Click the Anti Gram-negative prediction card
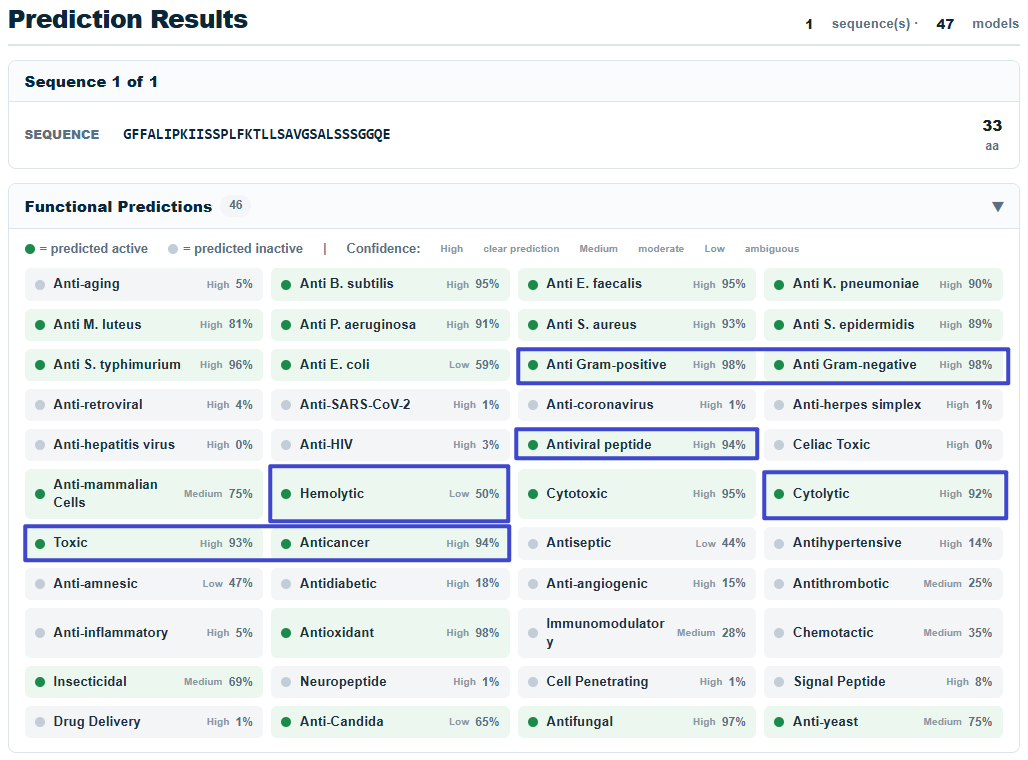1028x760 pixels. coord(883,365)
